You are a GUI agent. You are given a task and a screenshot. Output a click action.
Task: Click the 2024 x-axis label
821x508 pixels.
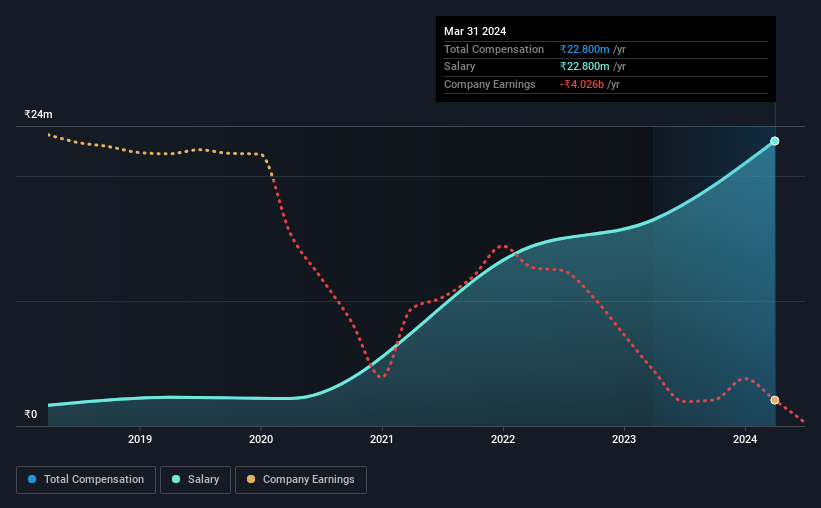pos(745,439)
